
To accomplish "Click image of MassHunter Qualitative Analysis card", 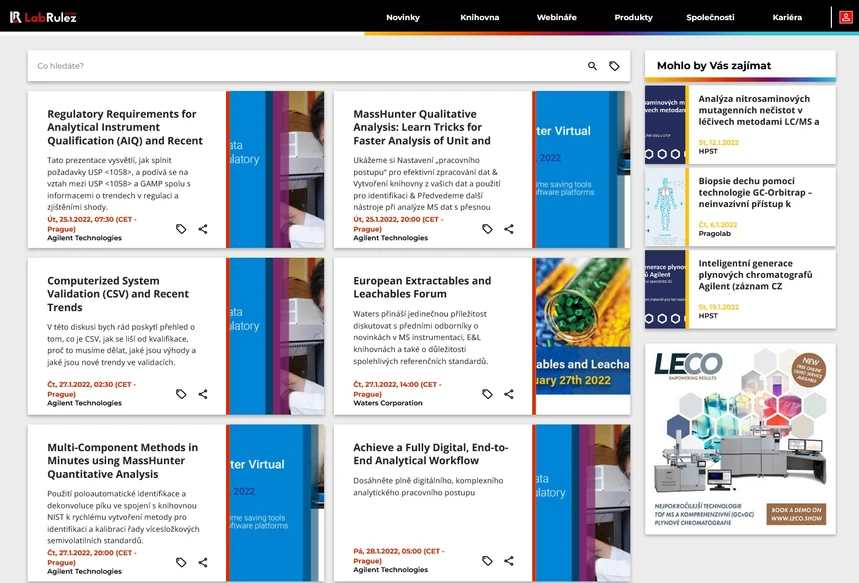I will (x=581, y=169).
